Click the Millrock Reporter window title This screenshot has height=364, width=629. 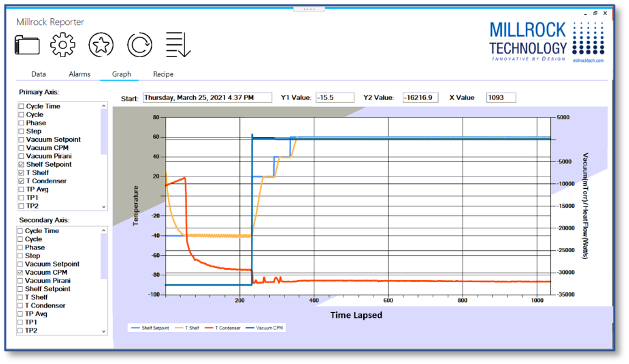[x=50, y=22]
